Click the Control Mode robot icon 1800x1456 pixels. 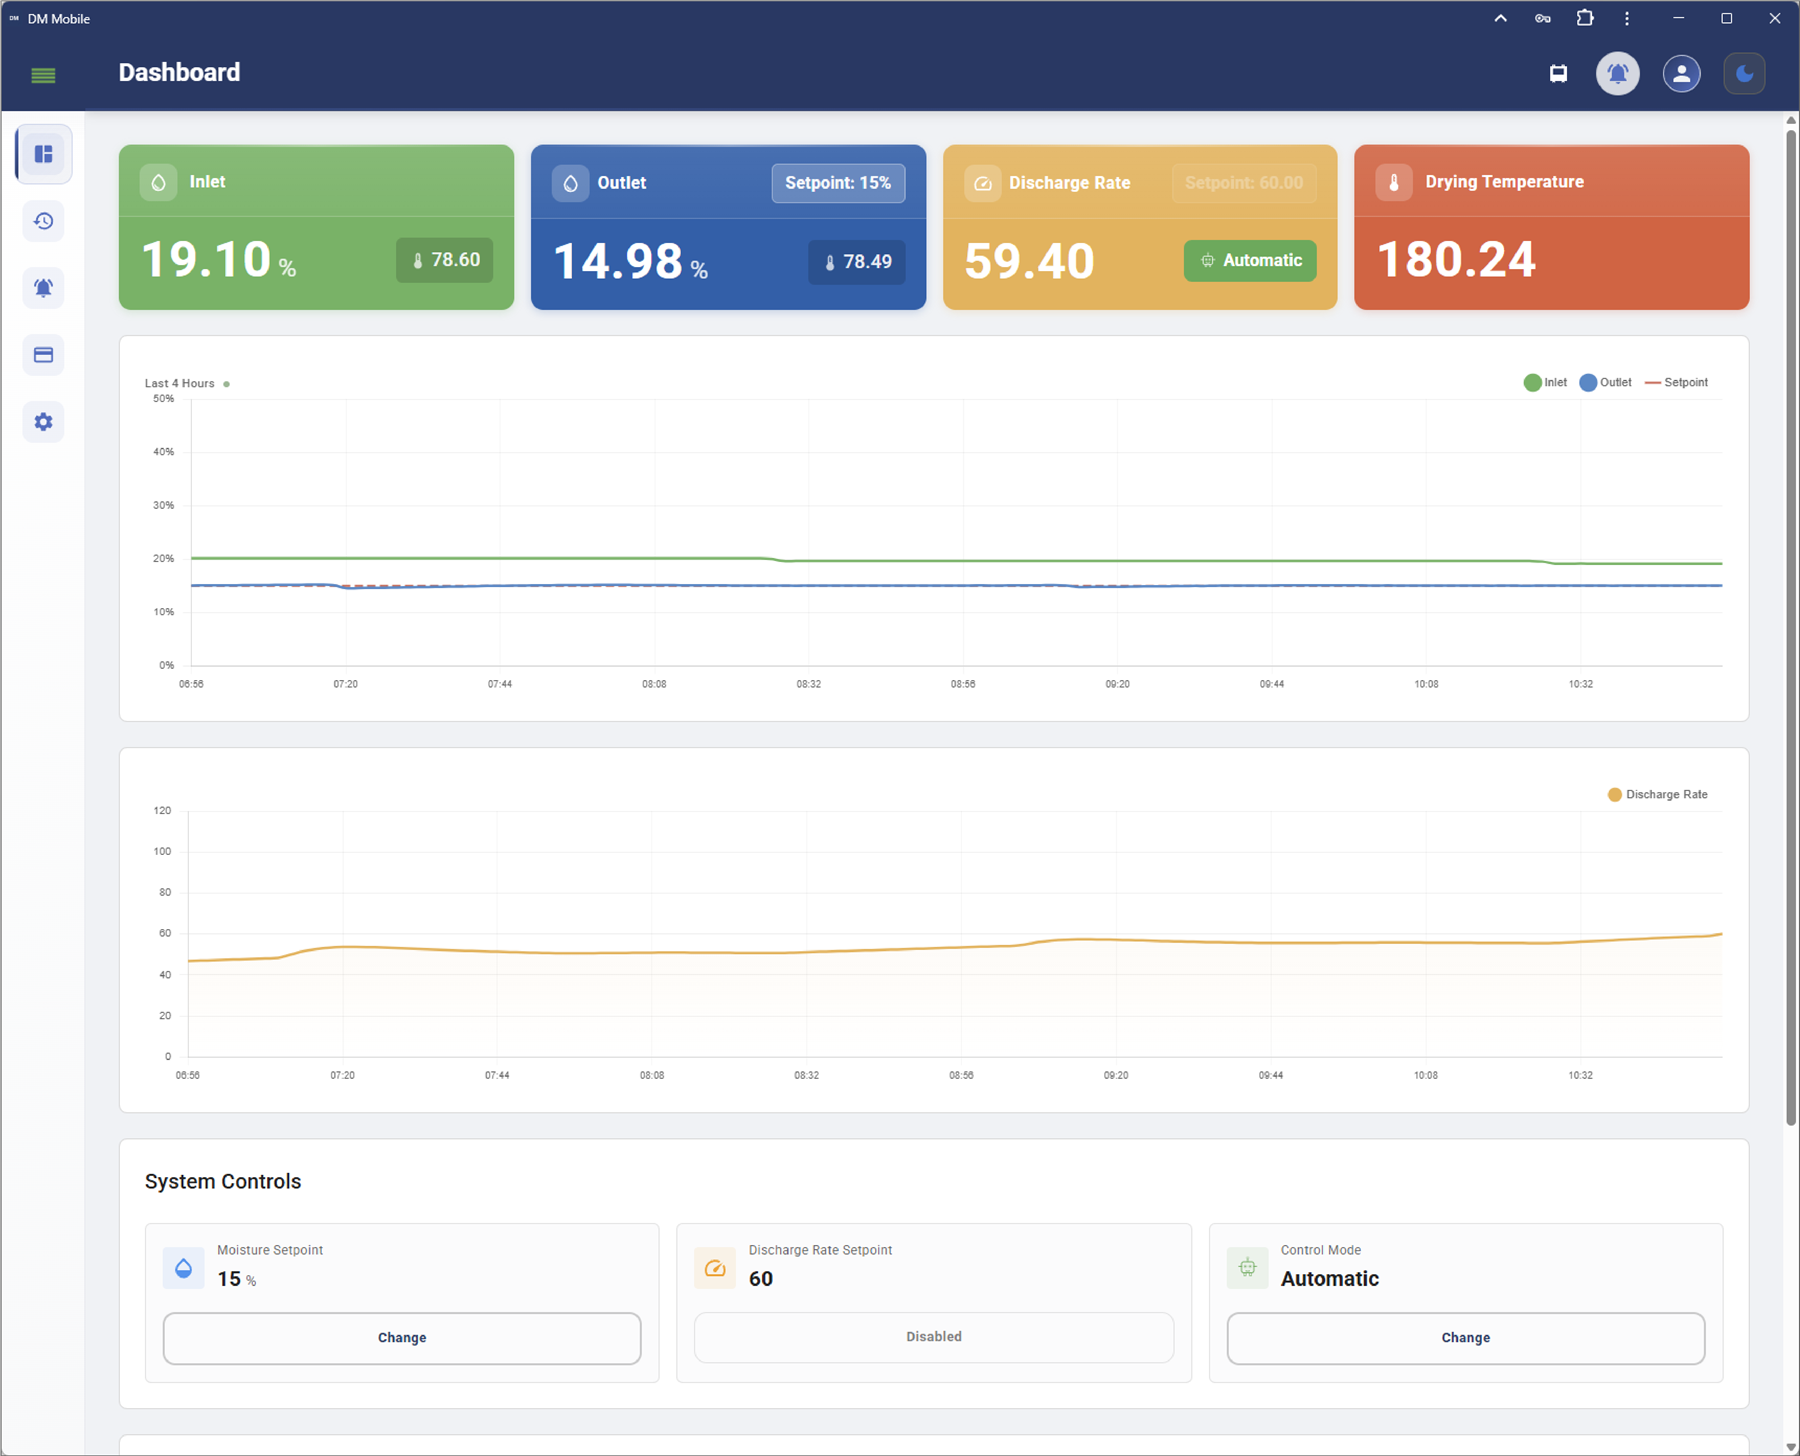[1247, 1268]
